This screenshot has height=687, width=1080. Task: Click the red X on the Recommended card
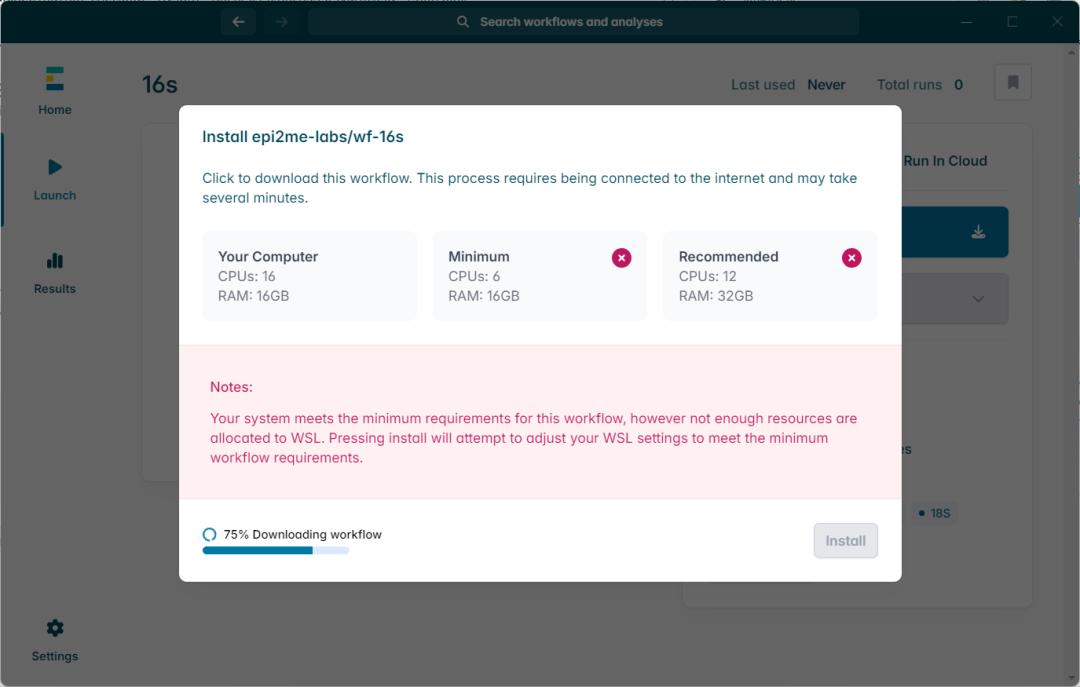pos(851,258)
